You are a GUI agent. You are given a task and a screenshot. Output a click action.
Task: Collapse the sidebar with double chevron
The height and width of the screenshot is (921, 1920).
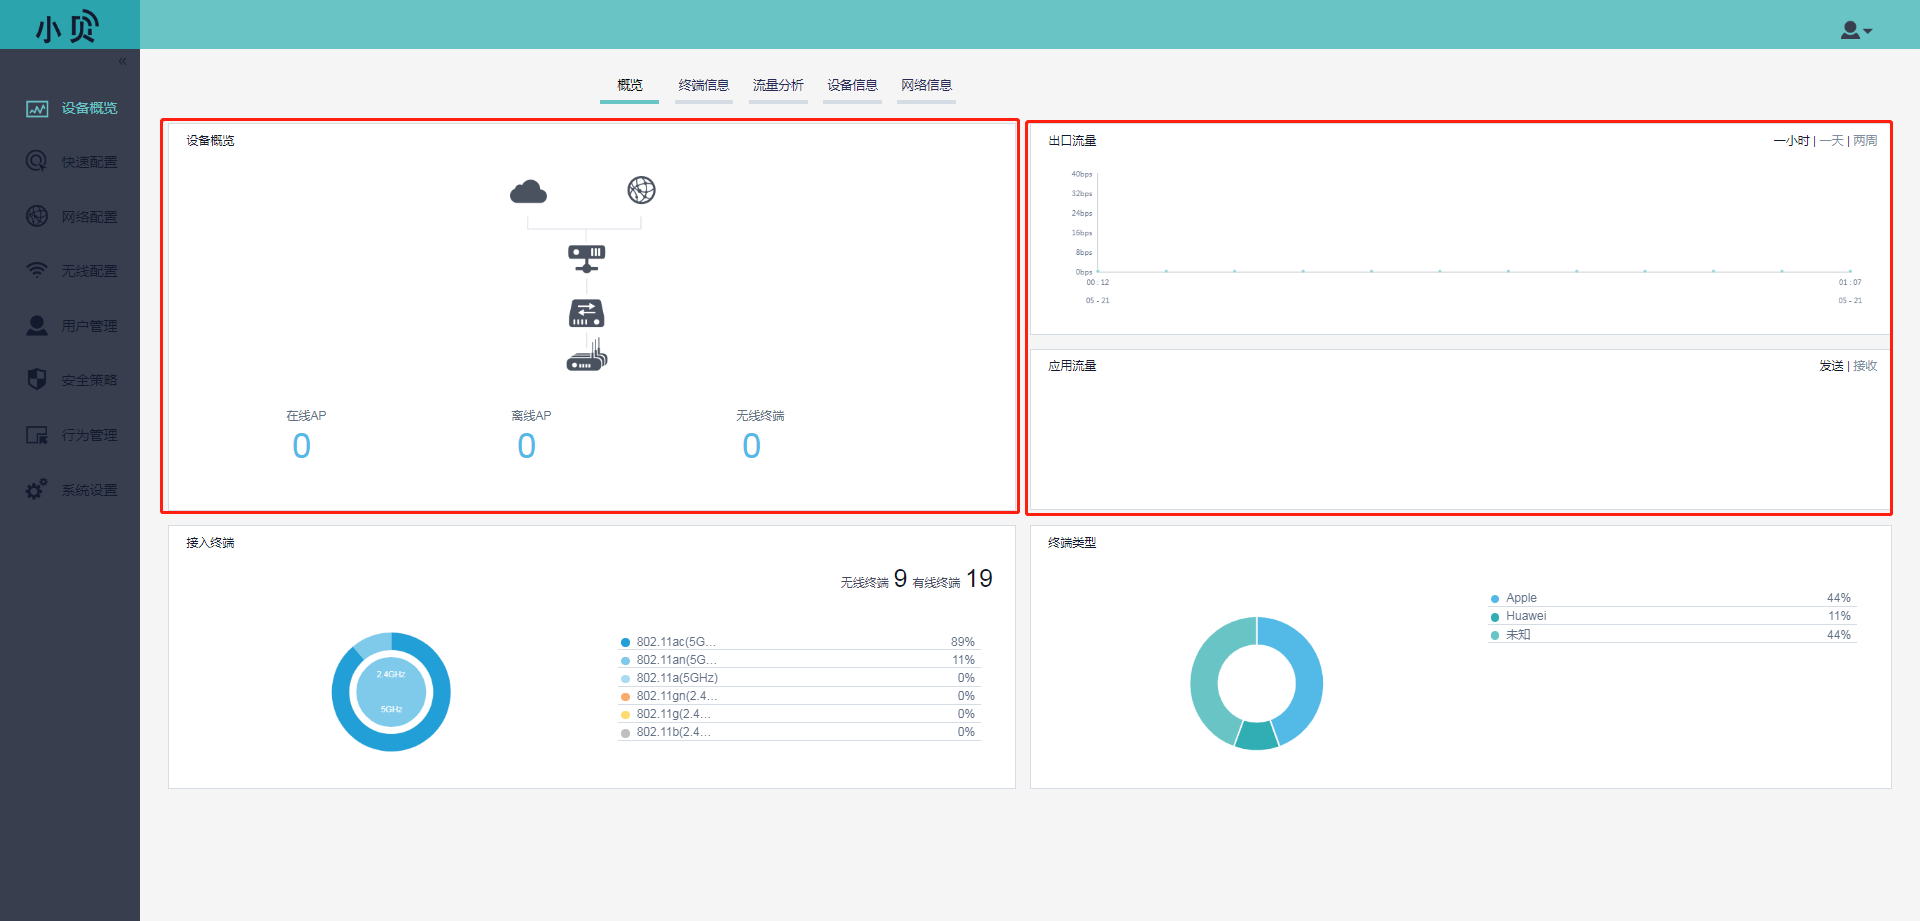point(122,61)
